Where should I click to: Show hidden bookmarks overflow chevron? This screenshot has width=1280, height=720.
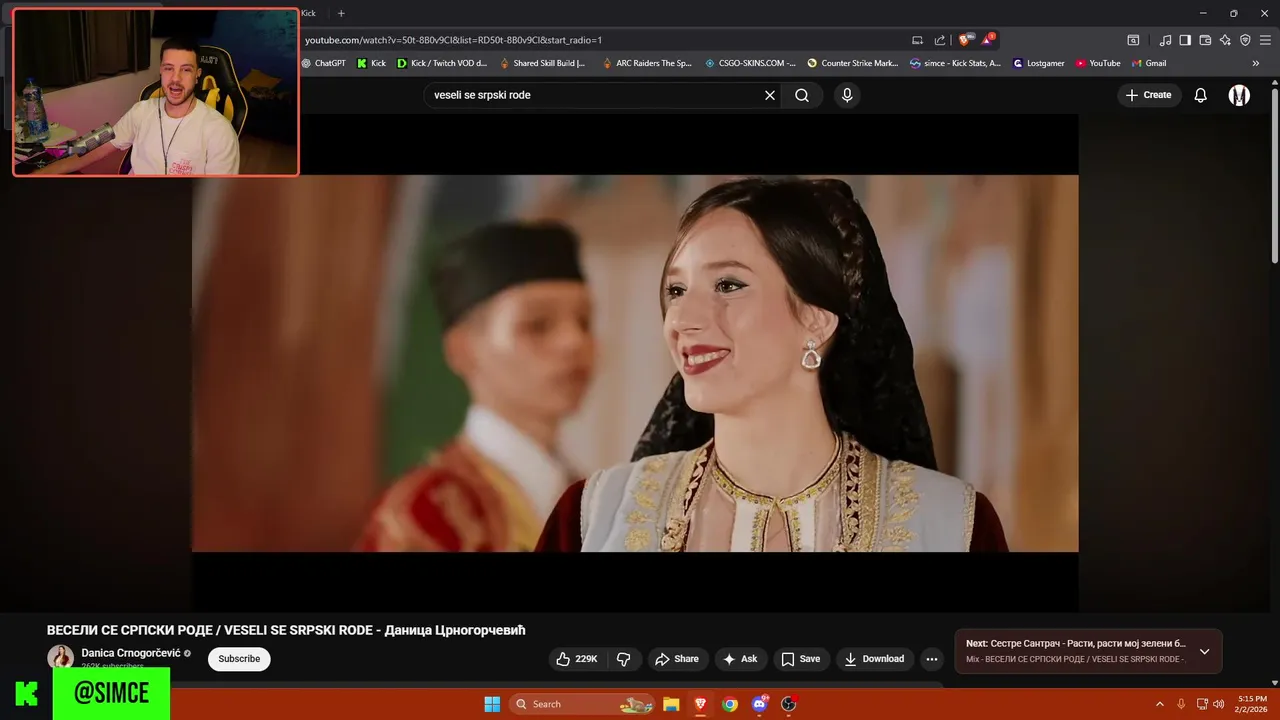point(1257,63)
